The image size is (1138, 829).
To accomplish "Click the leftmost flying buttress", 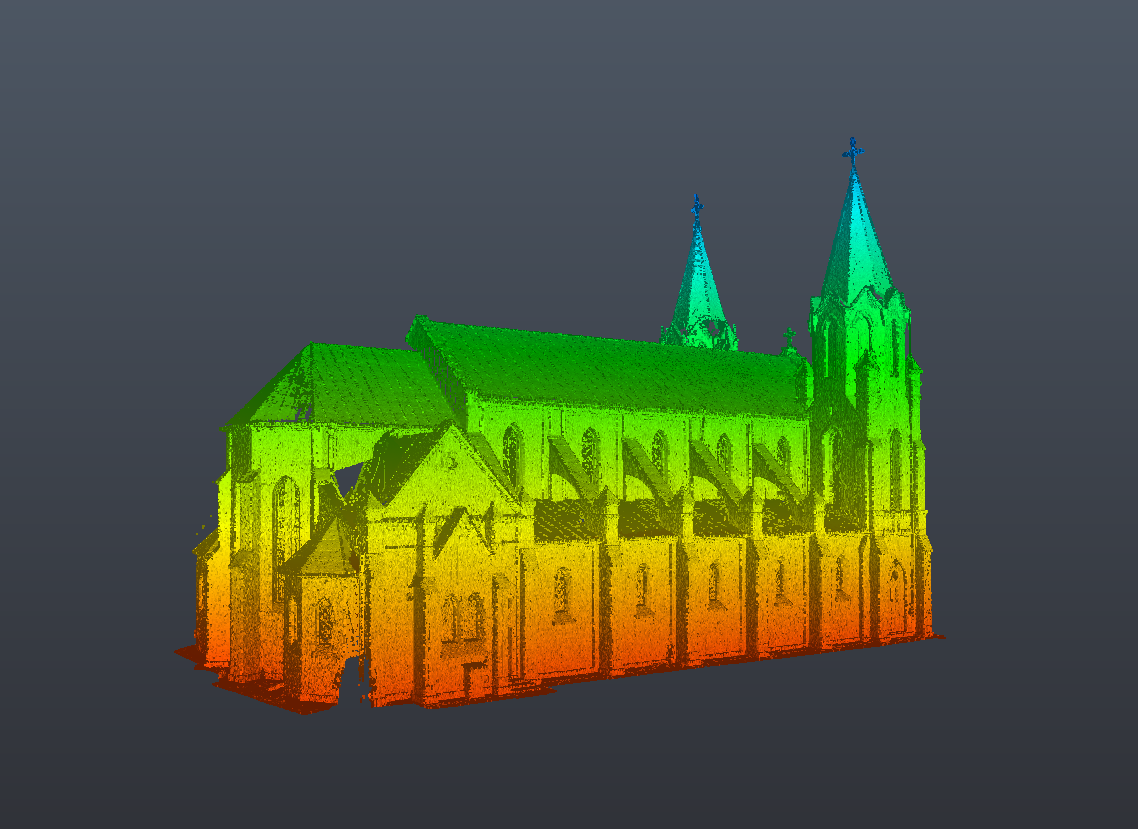I will (x=568, y=465).
